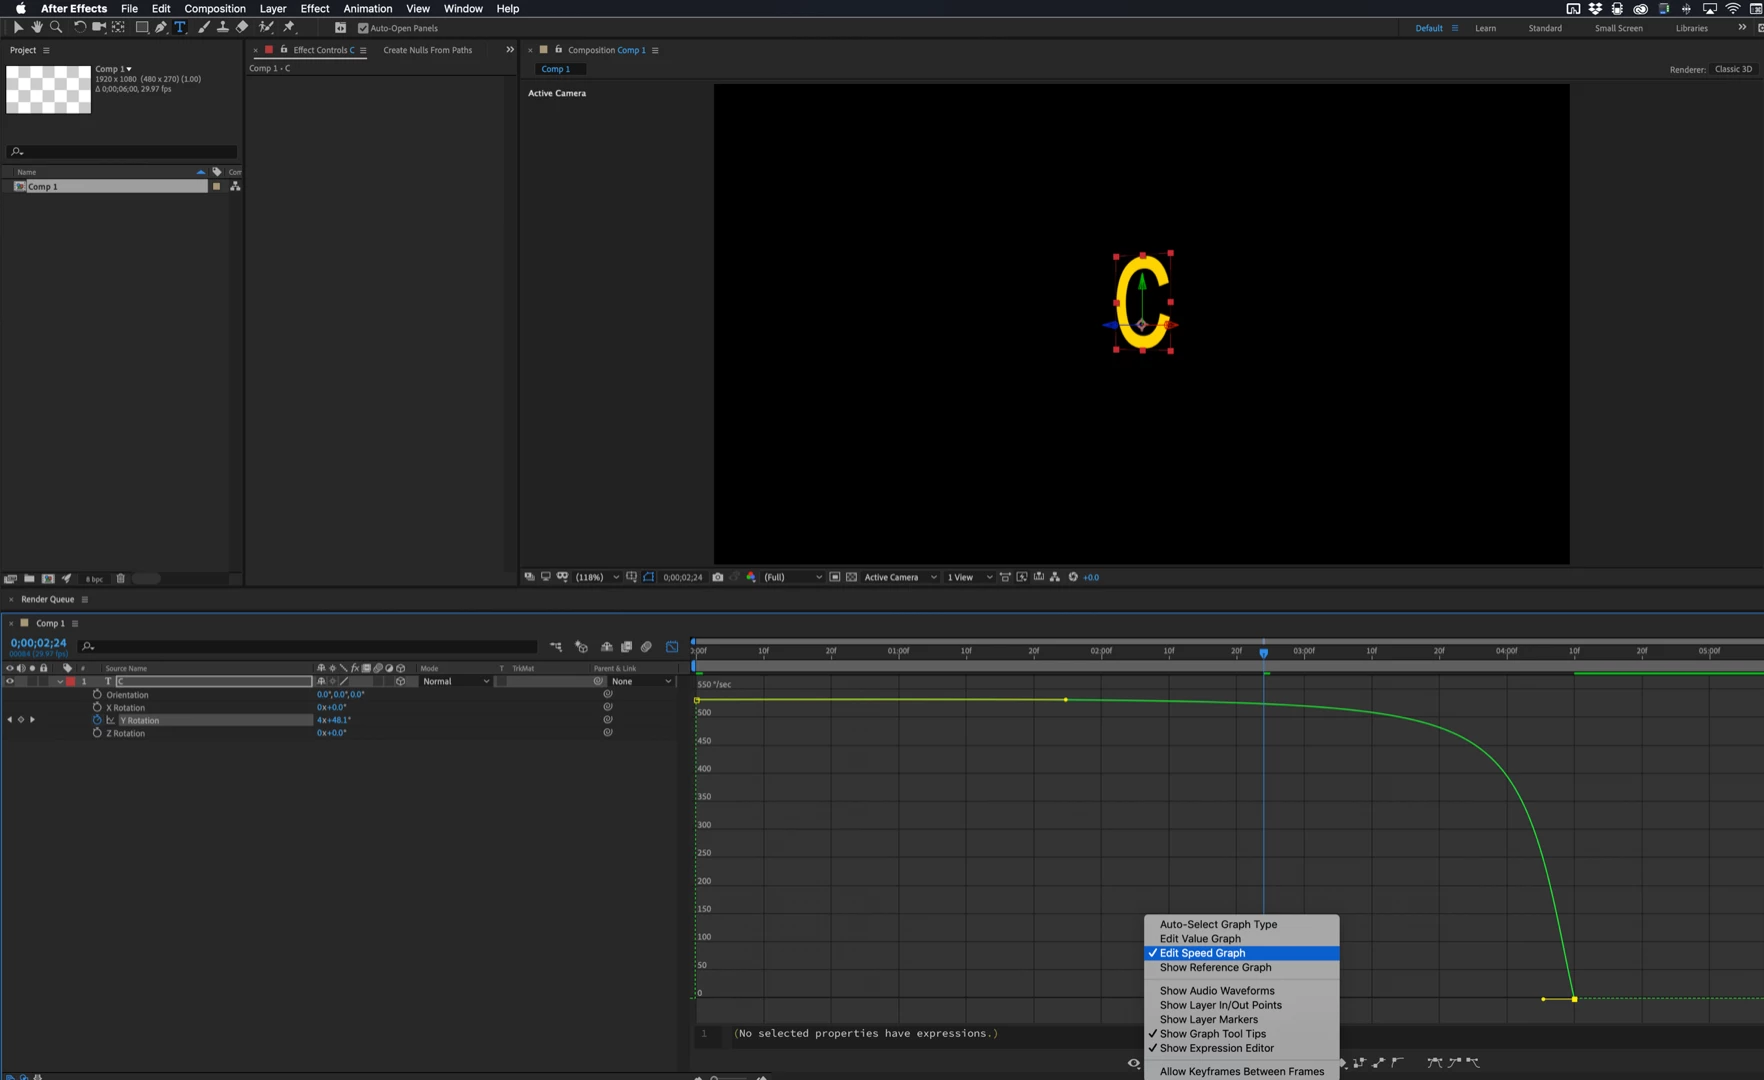Click the delete trash icon in Project panel
Viewport: 1764px width, 1080px height.
[x=121, y=578]
